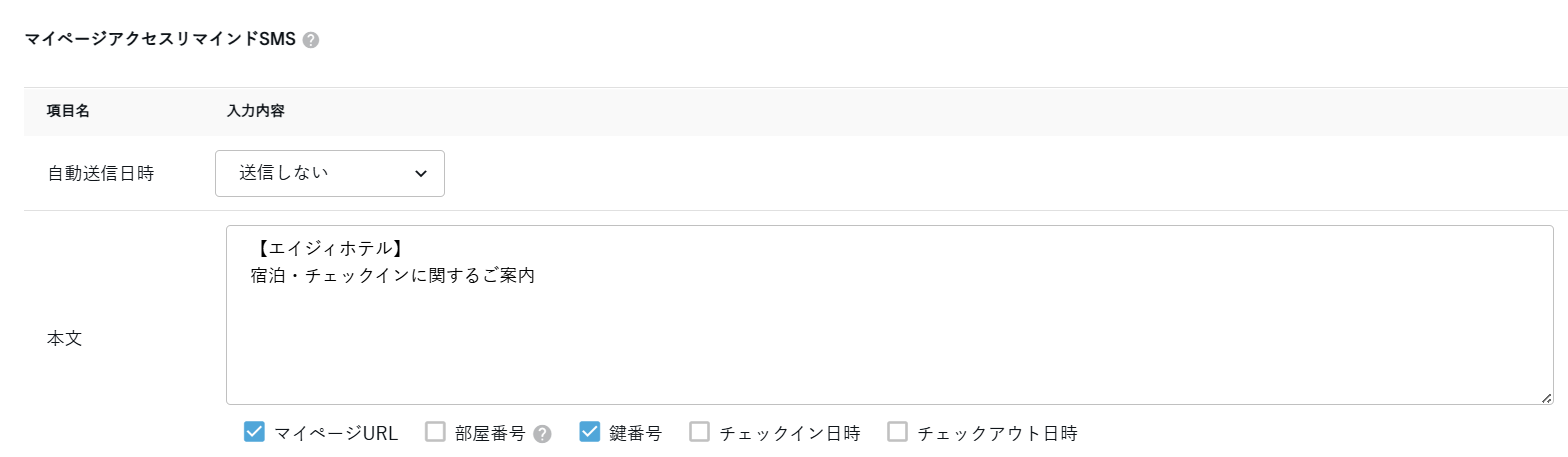Click the resize handle of the 本文 textarea
This screenshot has width=1568, height=457.
click(x=1546, y=398)
